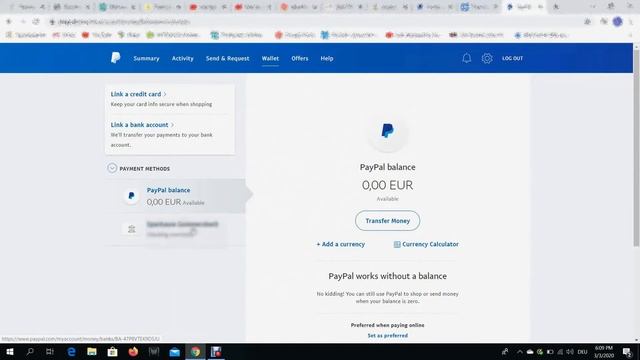Click the volume icon in system tray
The image size is (640, 360).
[x=570, y=351]
